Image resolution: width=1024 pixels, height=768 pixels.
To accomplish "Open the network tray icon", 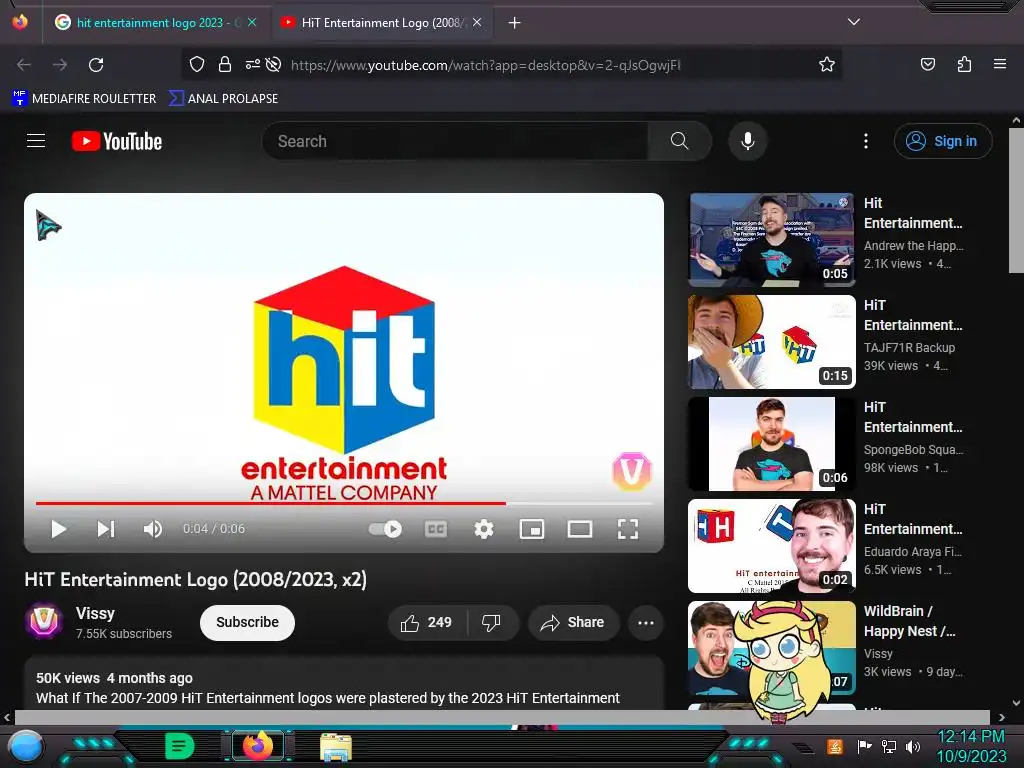I will (889, 746).
